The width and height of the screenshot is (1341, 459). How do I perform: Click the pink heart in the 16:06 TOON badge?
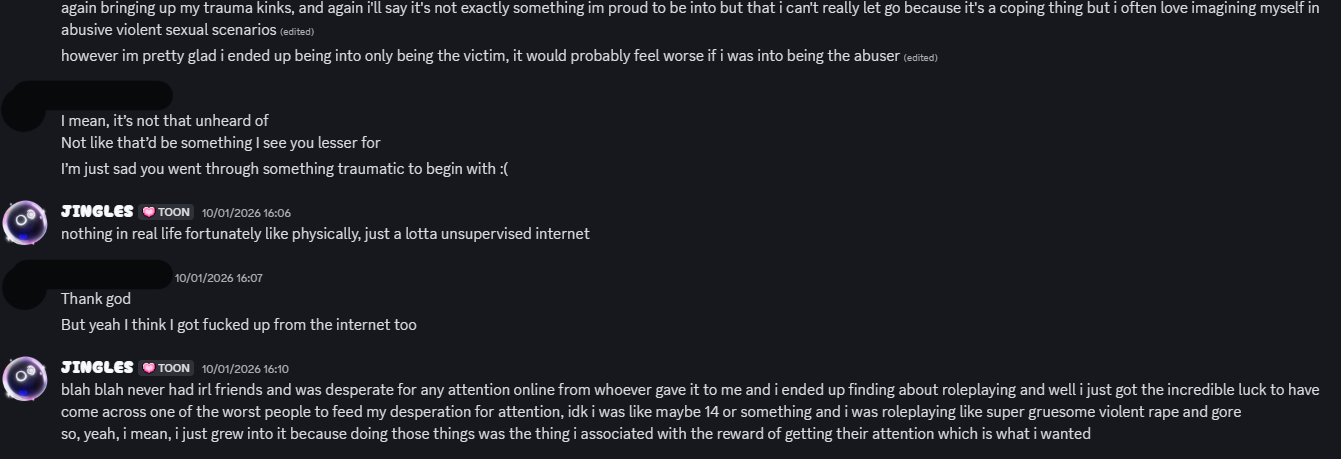[149, 213]
